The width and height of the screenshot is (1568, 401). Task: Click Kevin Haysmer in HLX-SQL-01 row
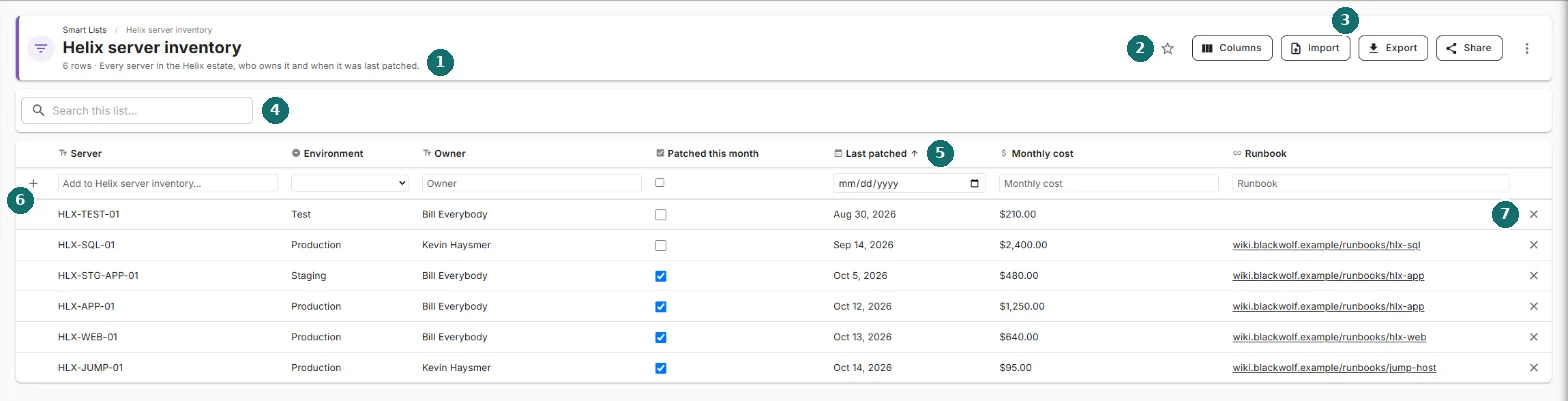tap(457, 245)
